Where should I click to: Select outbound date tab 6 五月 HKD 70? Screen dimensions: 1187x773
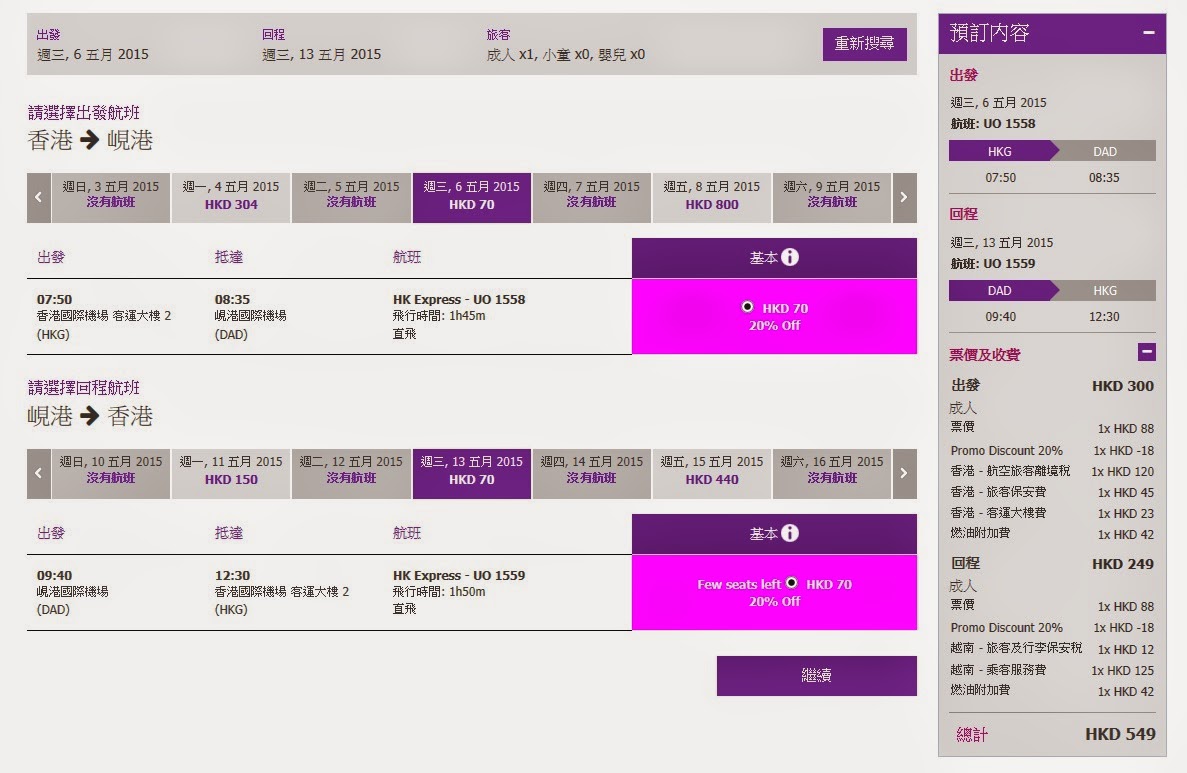(471, 197)
